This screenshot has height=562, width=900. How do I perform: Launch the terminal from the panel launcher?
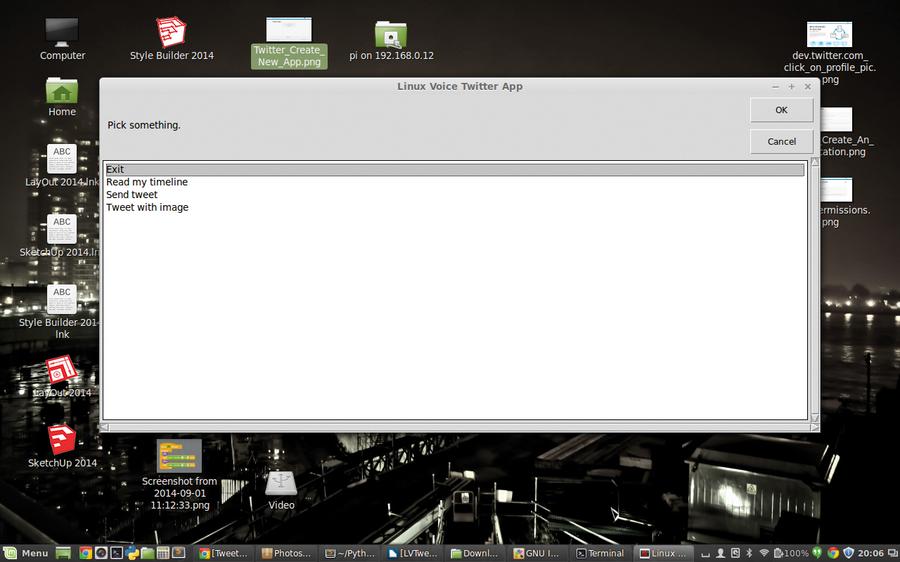(117, 553)
